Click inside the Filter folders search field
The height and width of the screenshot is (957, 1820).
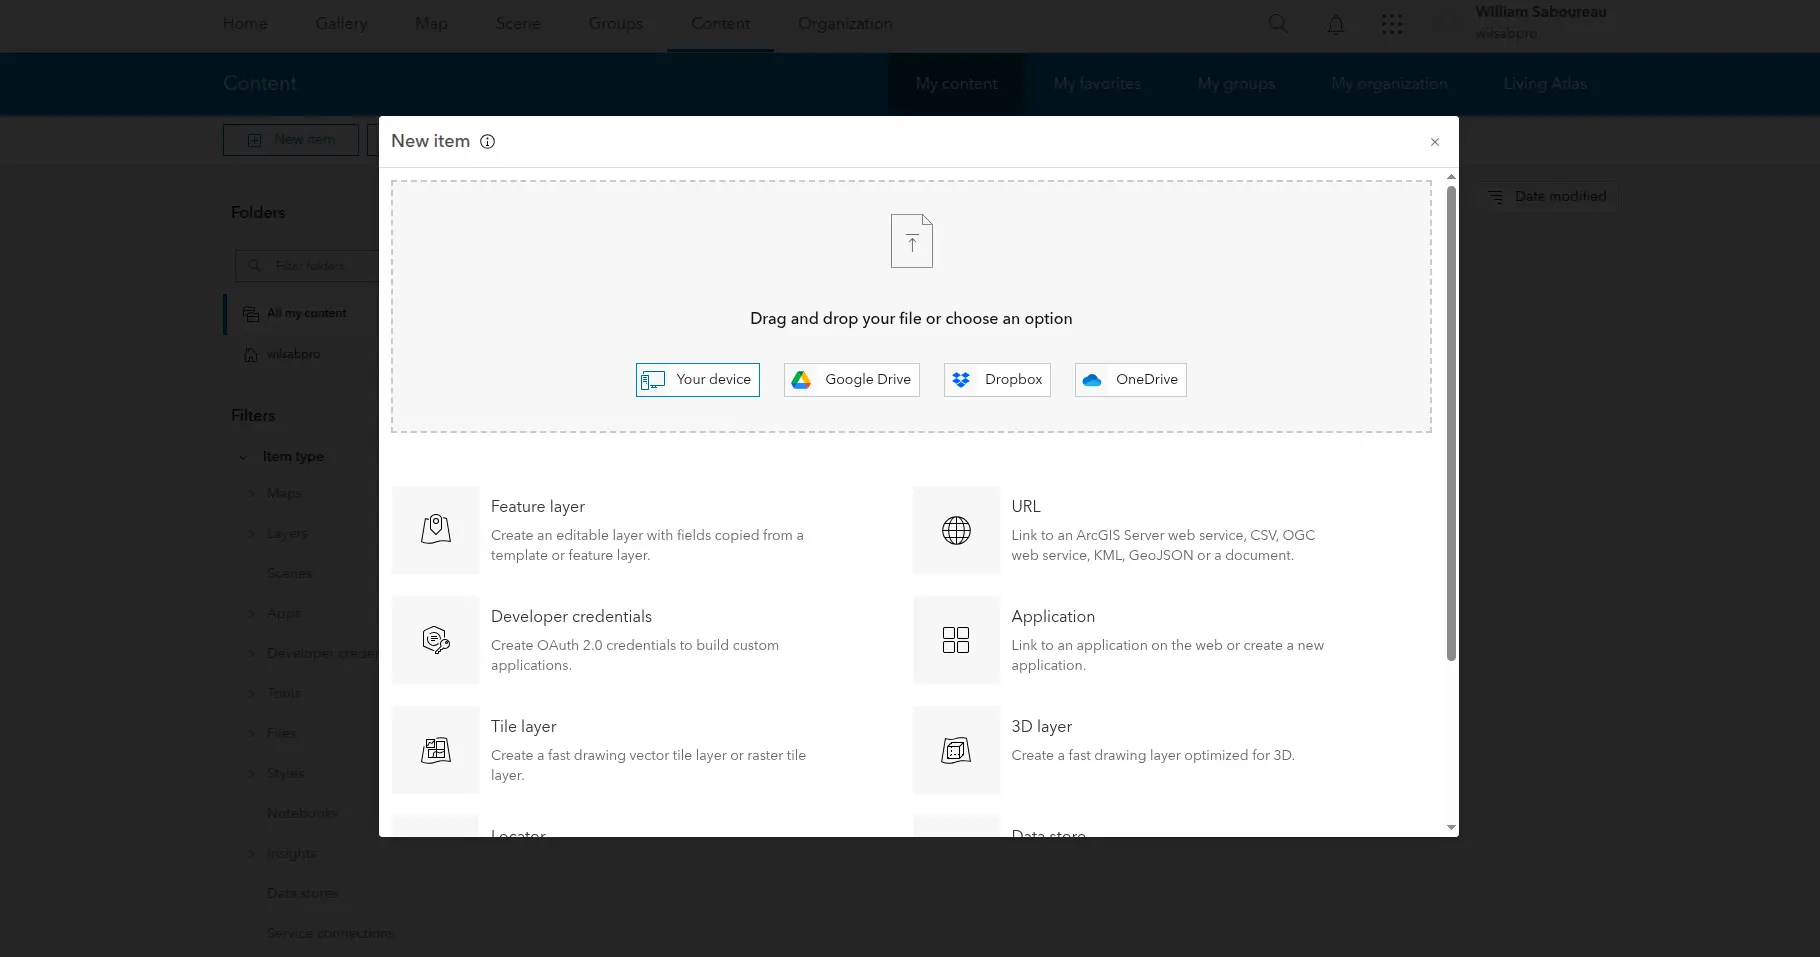pos(310,266)
